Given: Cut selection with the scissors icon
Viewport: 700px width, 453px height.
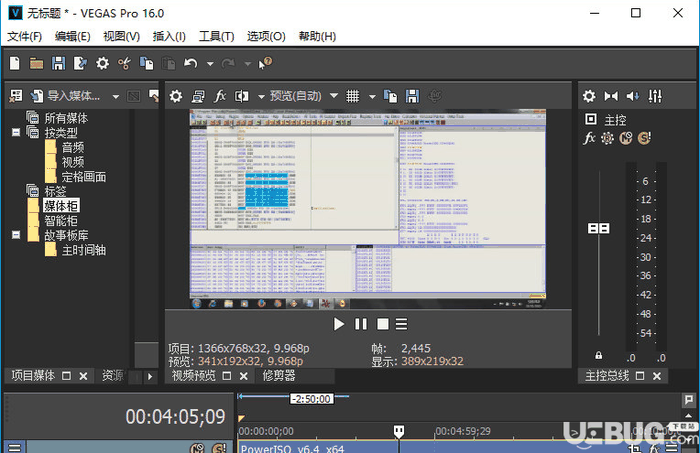Looking at the screenshot, I should [x=124, y=63].
